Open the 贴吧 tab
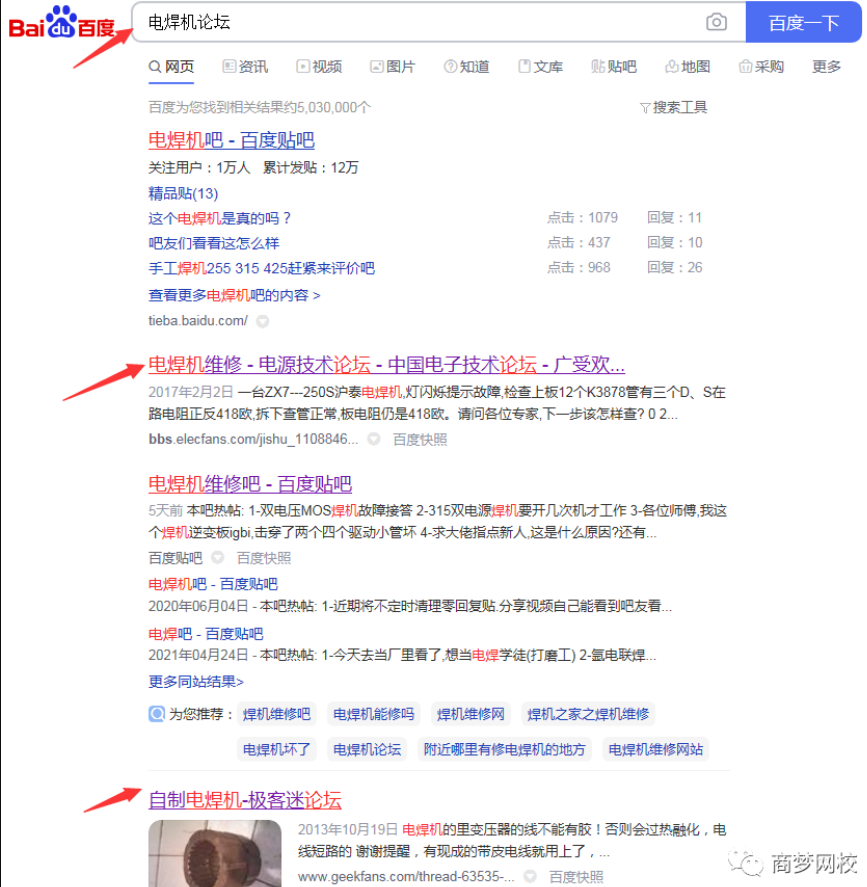This screenshot has height=887, width=867. [x=614, y=67]
